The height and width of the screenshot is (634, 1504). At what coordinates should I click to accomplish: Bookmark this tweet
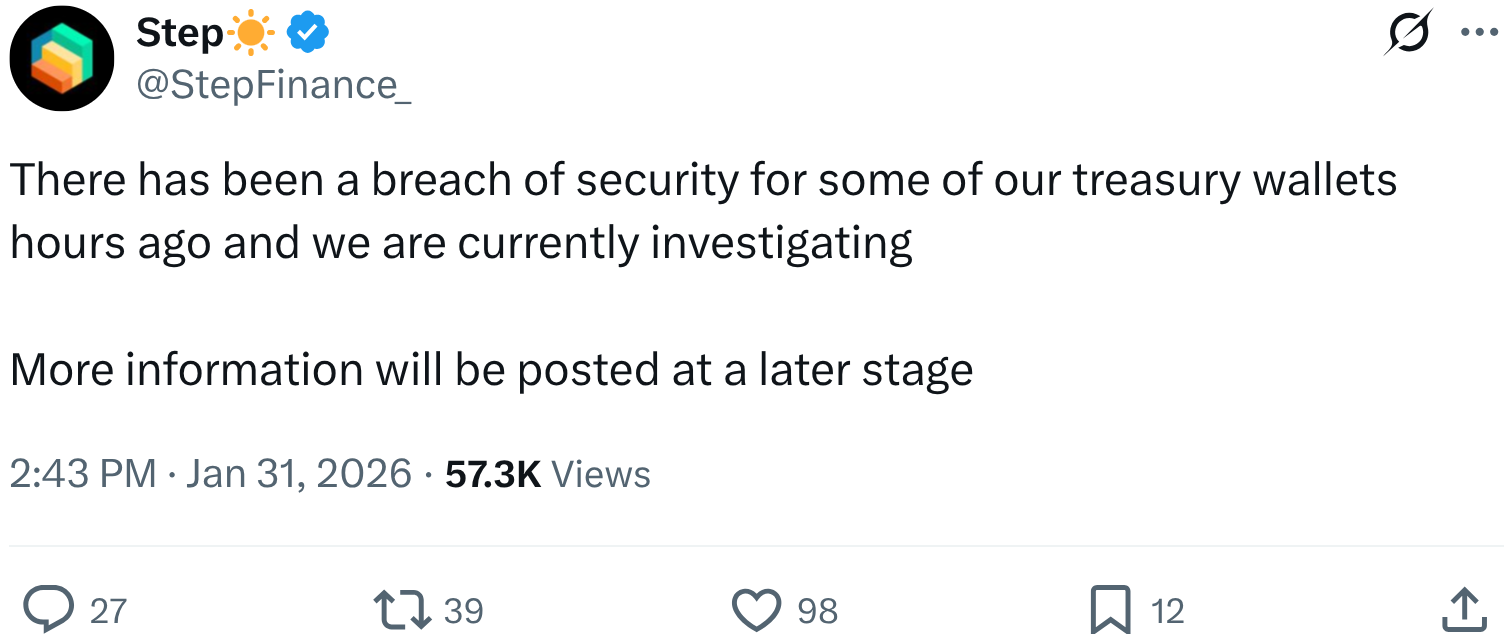click(x=1109, y=609)
